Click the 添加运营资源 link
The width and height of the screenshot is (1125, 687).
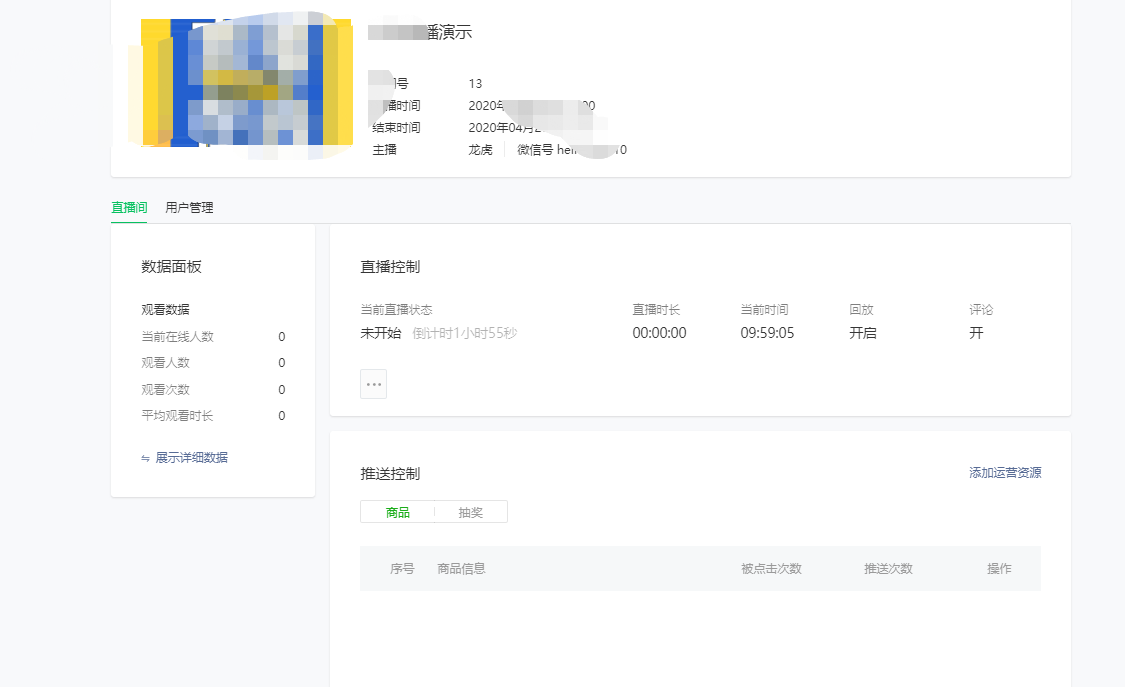[x=1005, y=473]
